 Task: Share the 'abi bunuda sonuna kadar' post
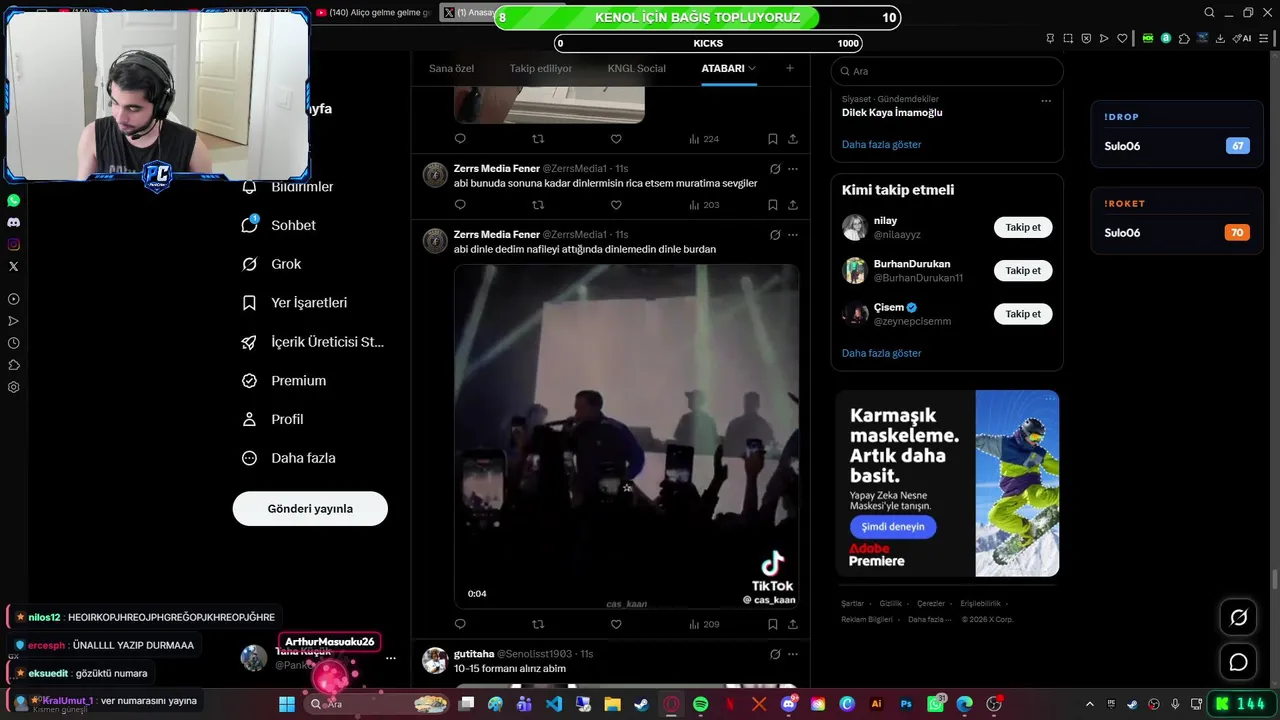coord(793,205)
